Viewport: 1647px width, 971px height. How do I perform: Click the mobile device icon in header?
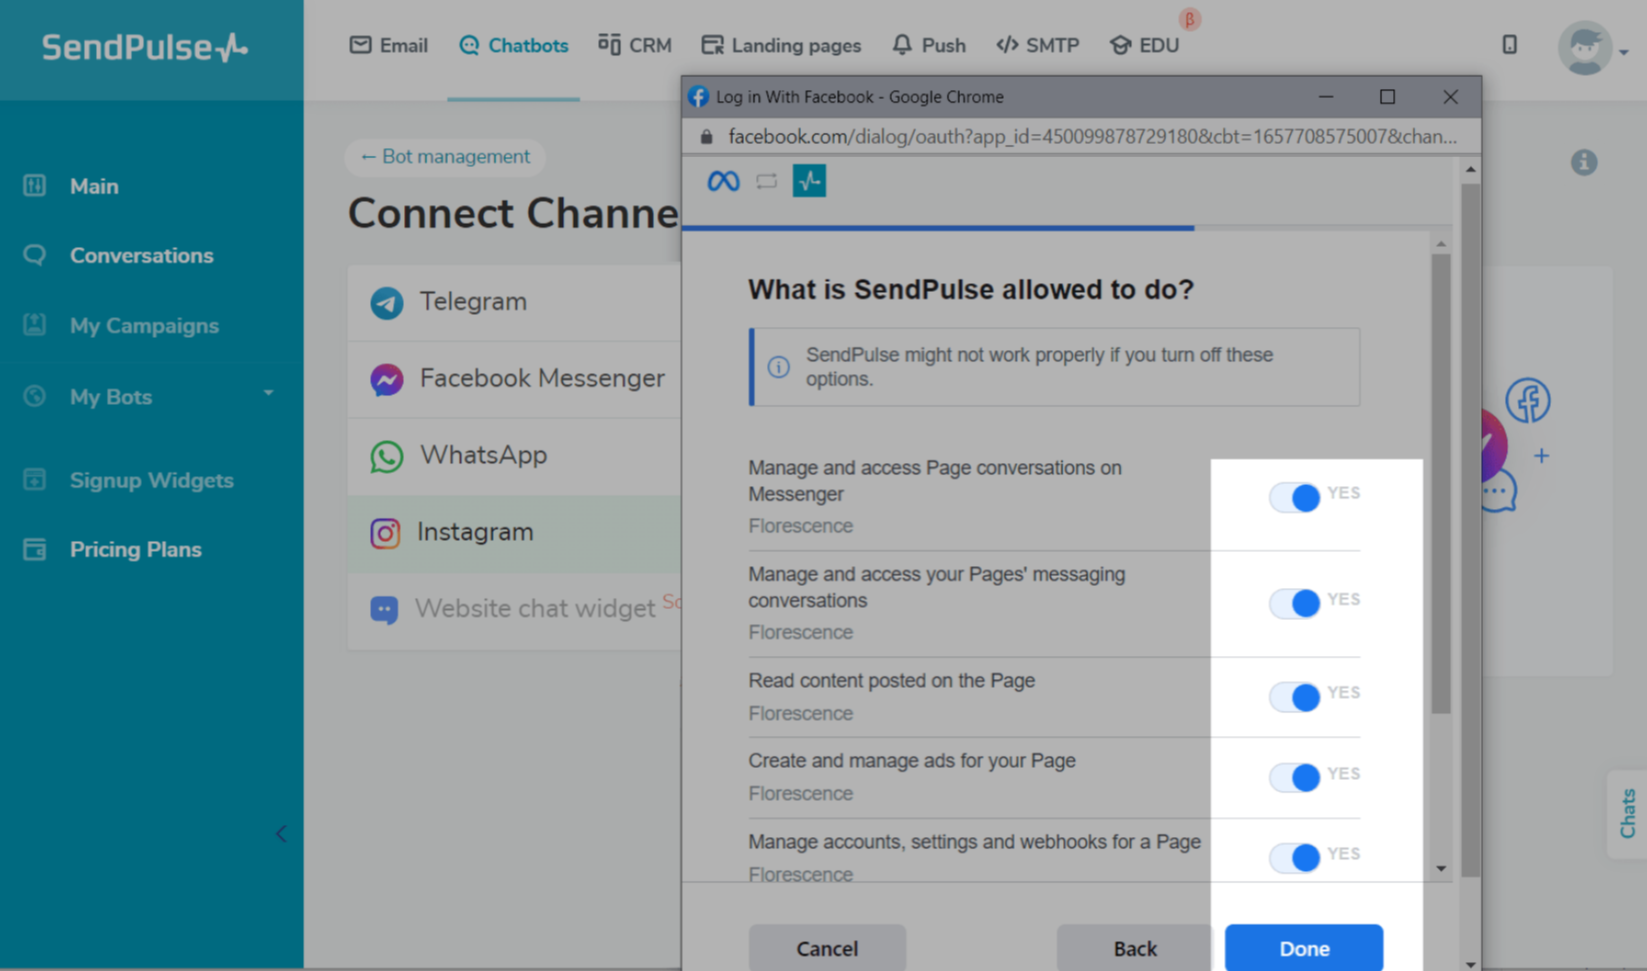pyautogui.click(x=1509, y=45)
